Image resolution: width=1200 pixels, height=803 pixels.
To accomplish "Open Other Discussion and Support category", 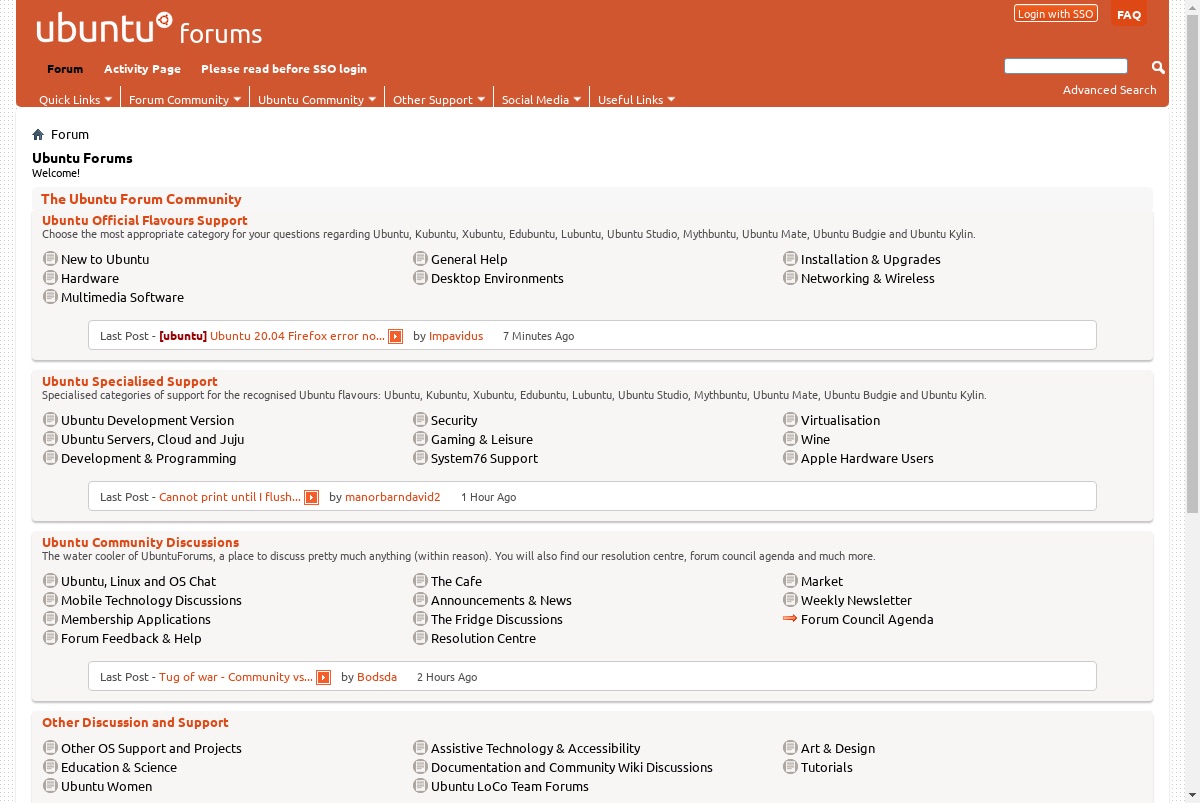I will click(x=135, y=722).
